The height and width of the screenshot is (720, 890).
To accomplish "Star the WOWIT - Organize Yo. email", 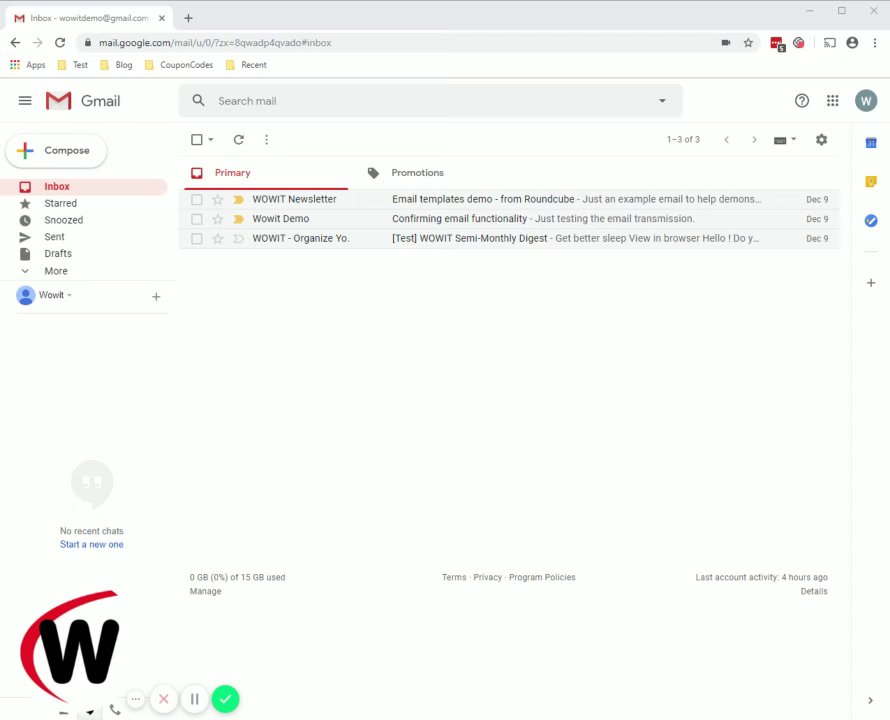I will point(217,238).
